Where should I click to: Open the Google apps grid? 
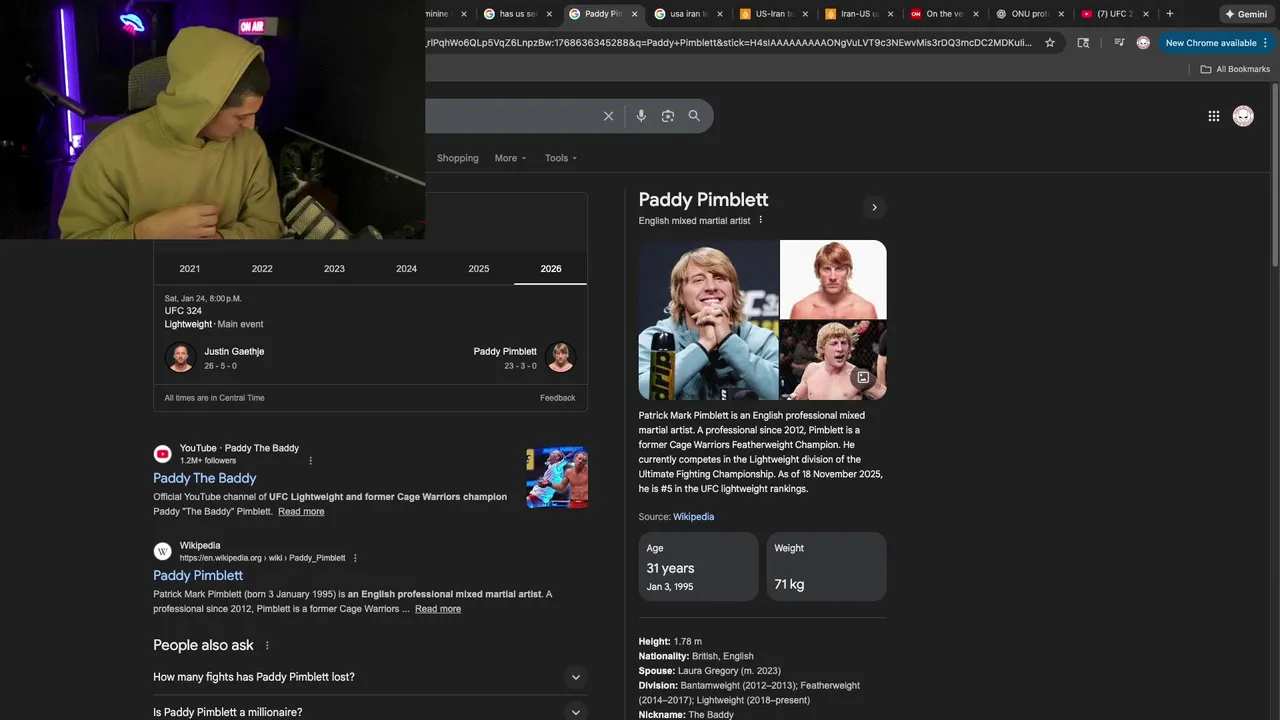pyautogui.click(x=1213, y=116)
